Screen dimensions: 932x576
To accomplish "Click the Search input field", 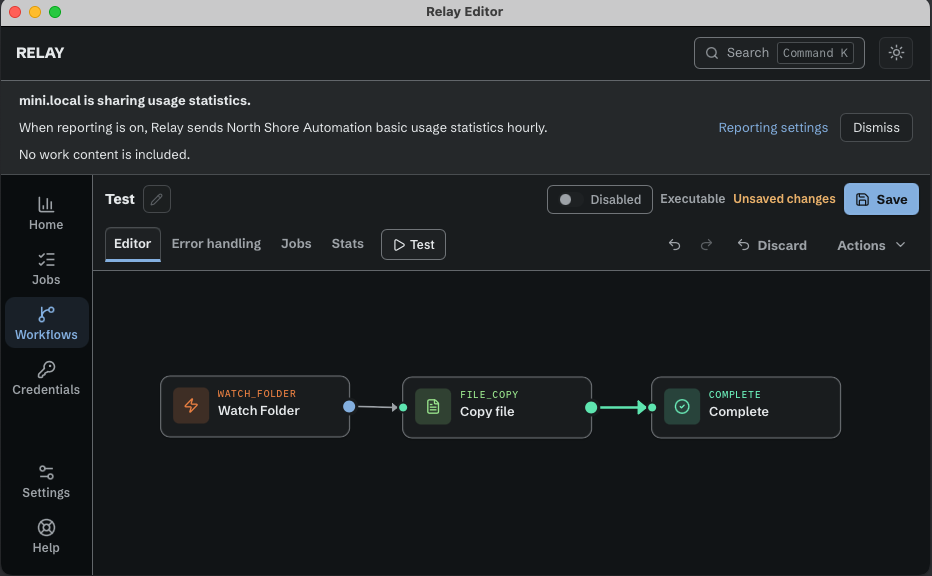I will point(779,53).
